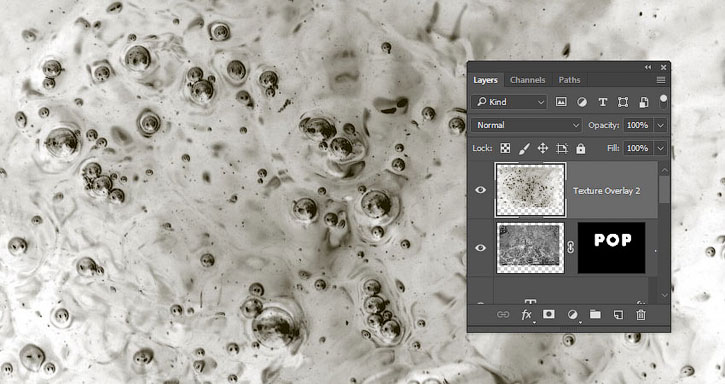Screen dimensions: 725x384
Task: Select the Texture Overlay 2 thumbnail
Action: pos(530,190)
